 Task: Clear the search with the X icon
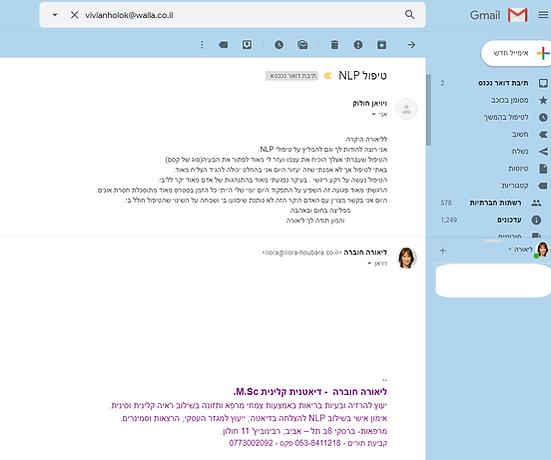click(74, 15)
